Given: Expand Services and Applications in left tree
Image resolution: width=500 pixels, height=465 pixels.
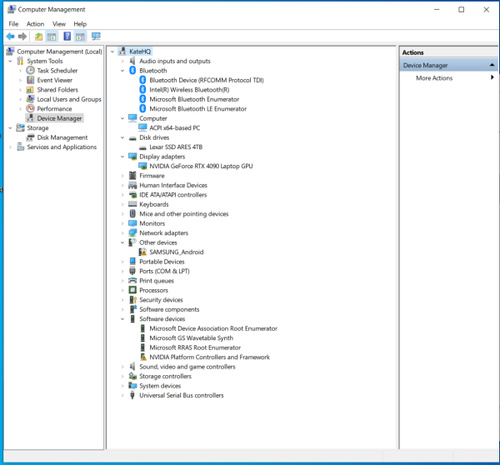Looking at the screenshot, I should tap(10, 147).
